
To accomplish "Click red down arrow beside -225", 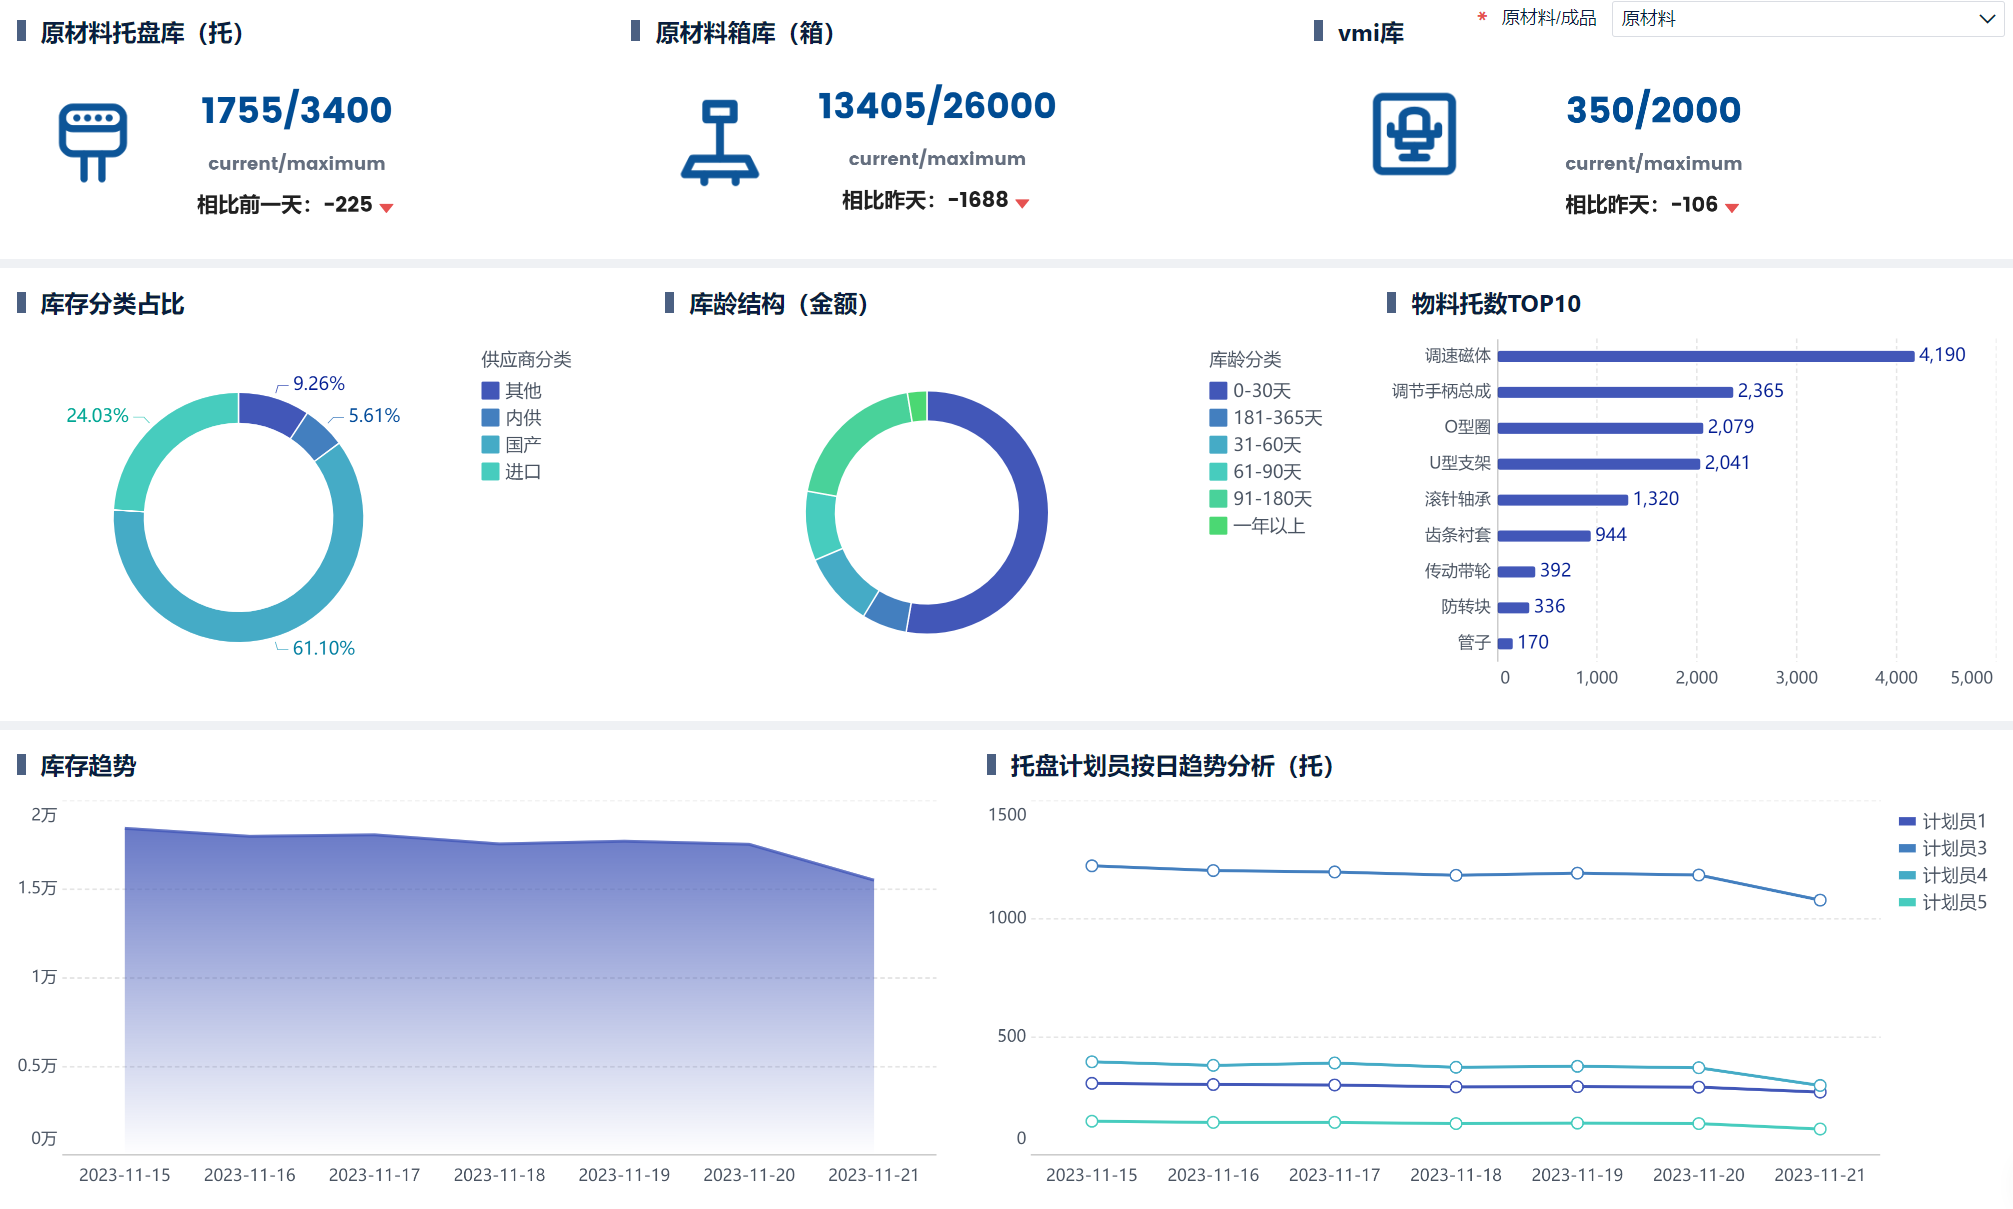I will 387,208.
